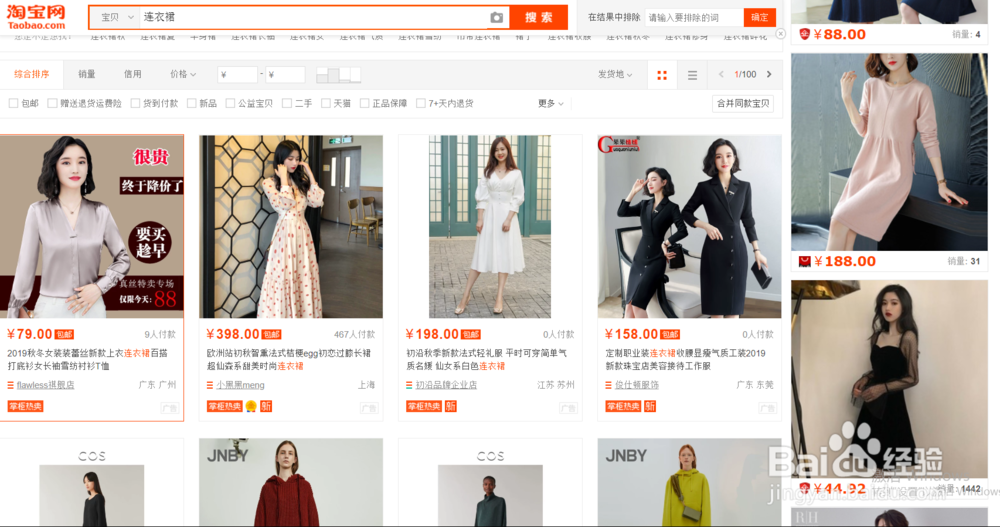
Task: Open the 宝贝 search type dropdown
Action: click(116, 17)
